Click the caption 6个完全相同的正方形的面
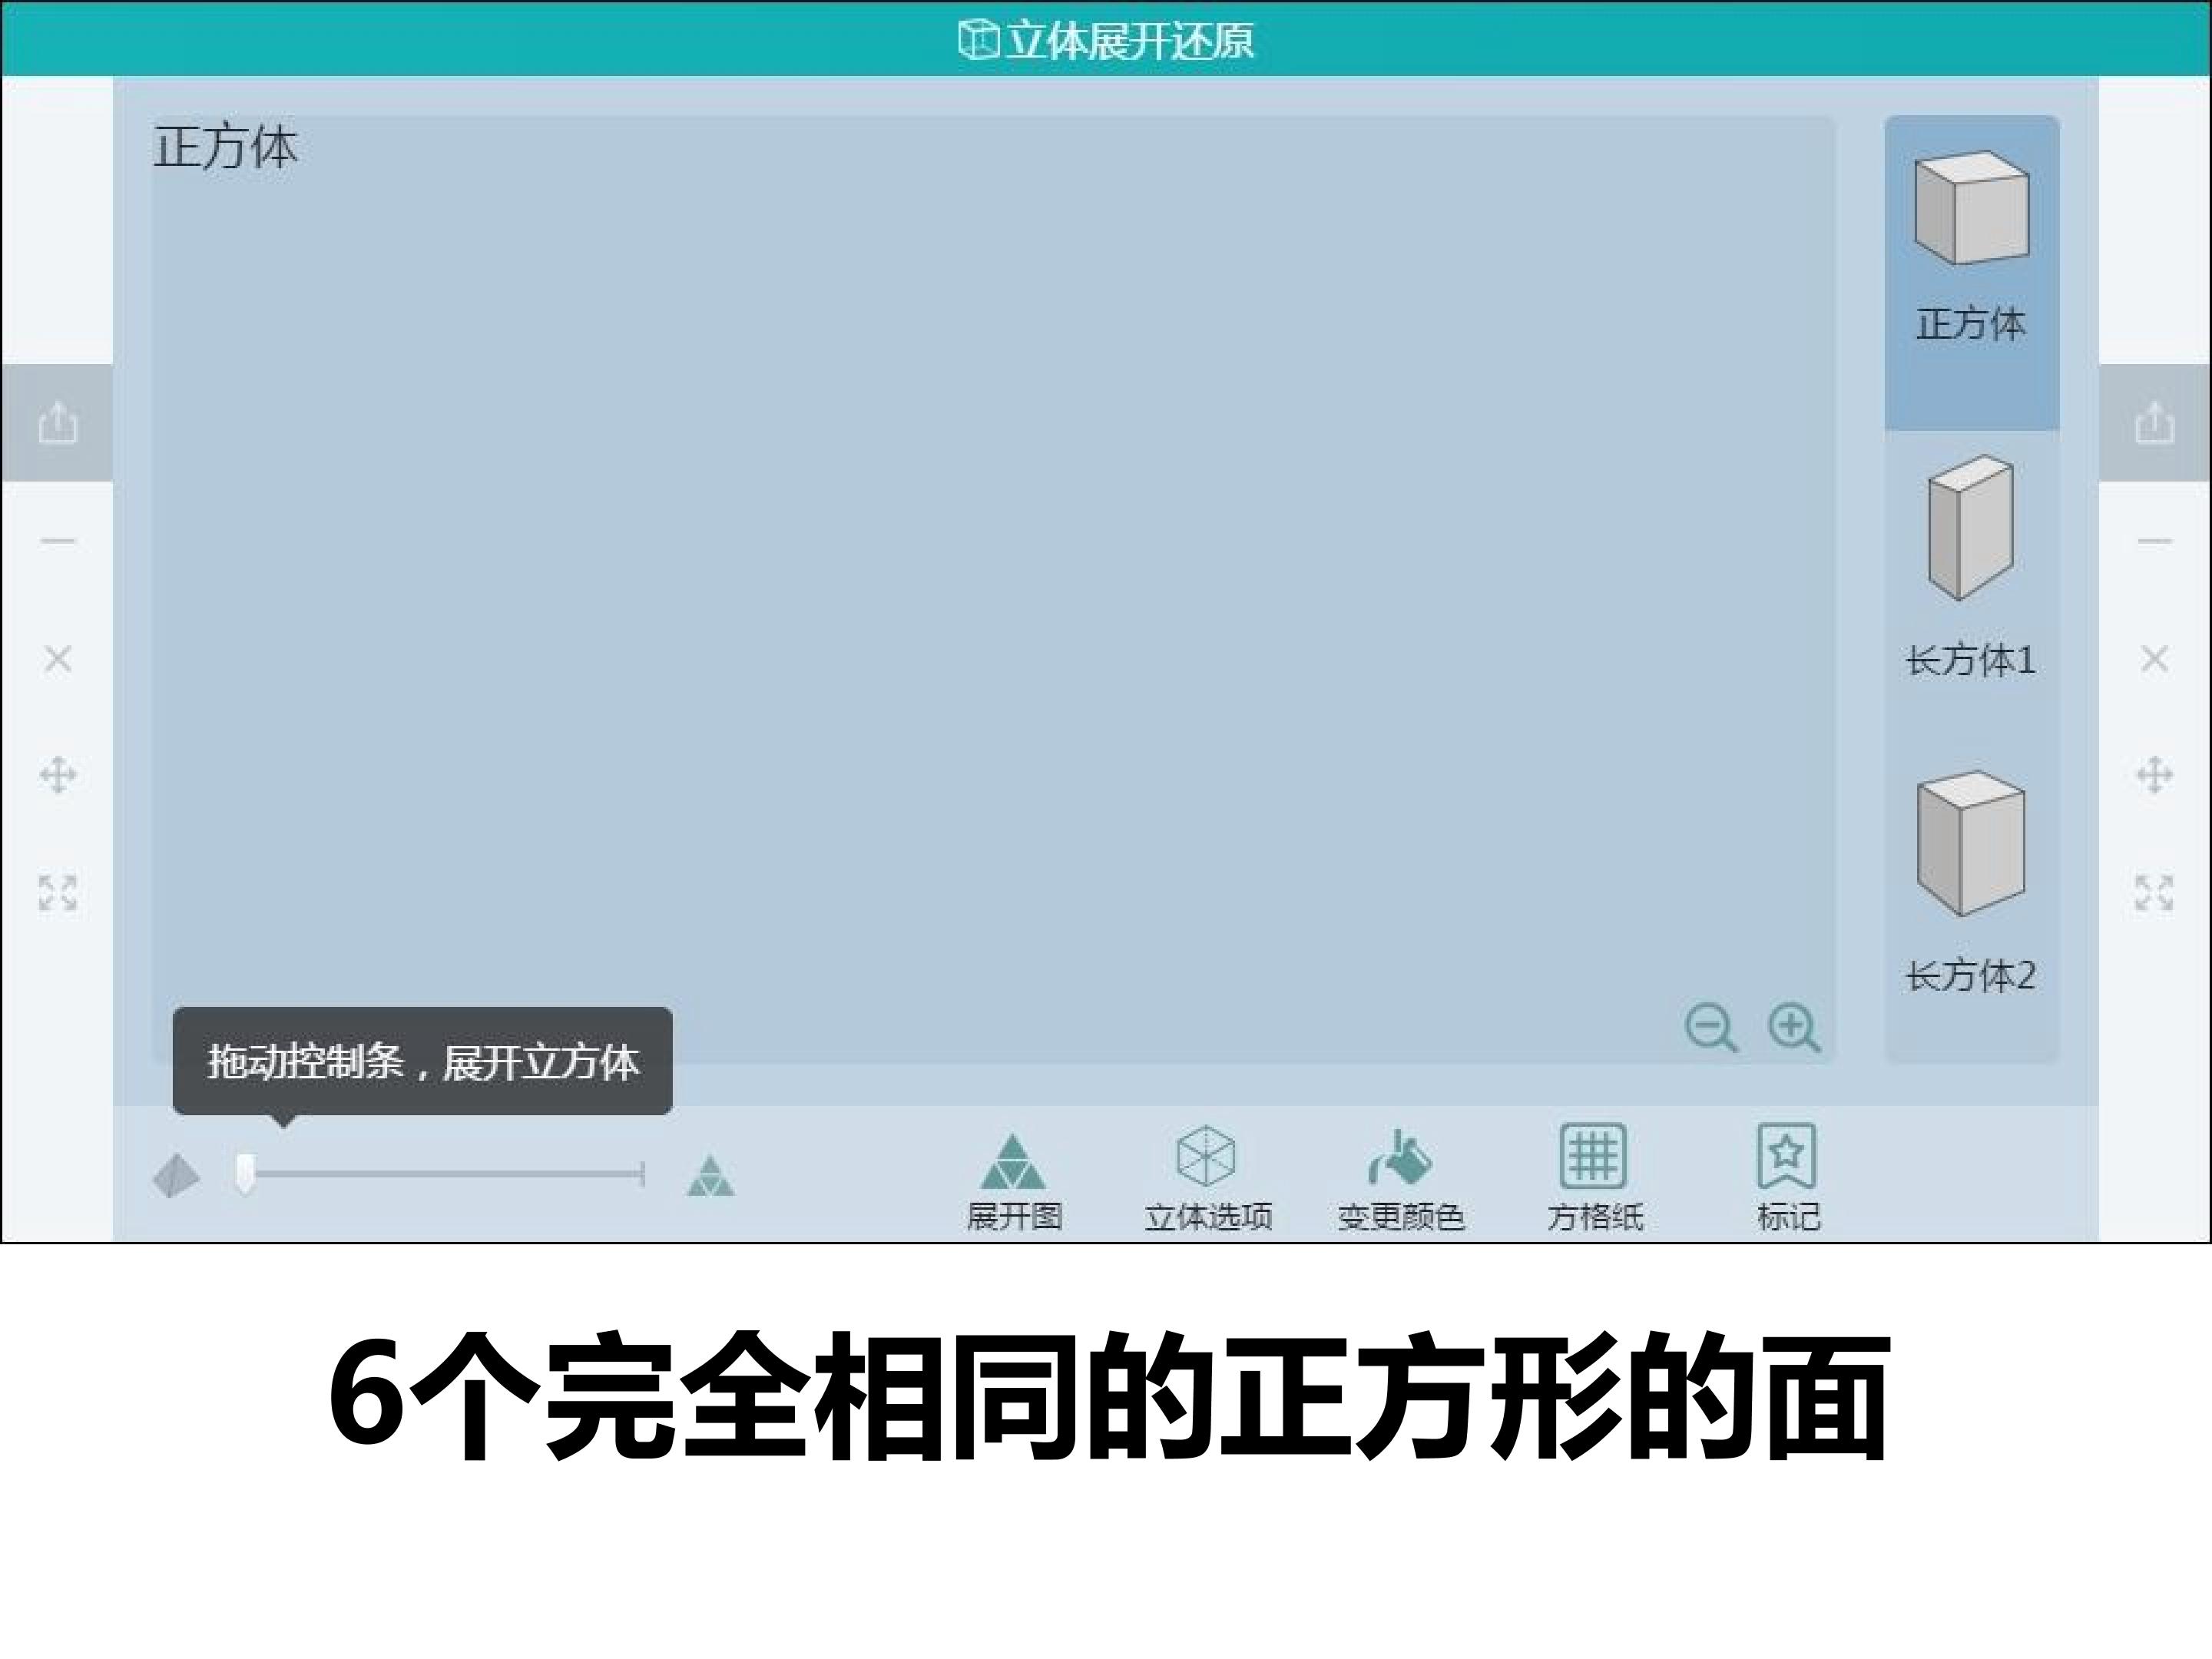2212x1659 pixels. 1108,1397
